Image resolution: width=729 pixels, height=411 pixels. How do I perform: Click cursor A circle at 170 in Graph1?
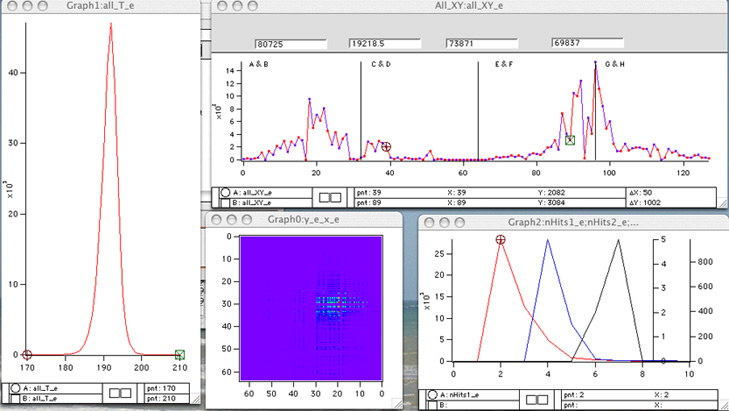pos(27,354)
